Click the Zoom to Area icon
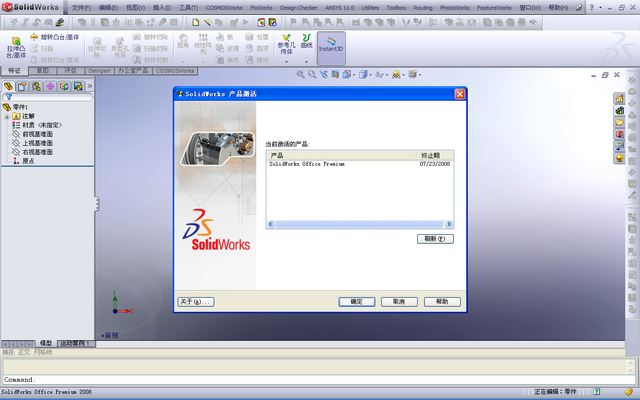640x400 pixels. (312, 74)
